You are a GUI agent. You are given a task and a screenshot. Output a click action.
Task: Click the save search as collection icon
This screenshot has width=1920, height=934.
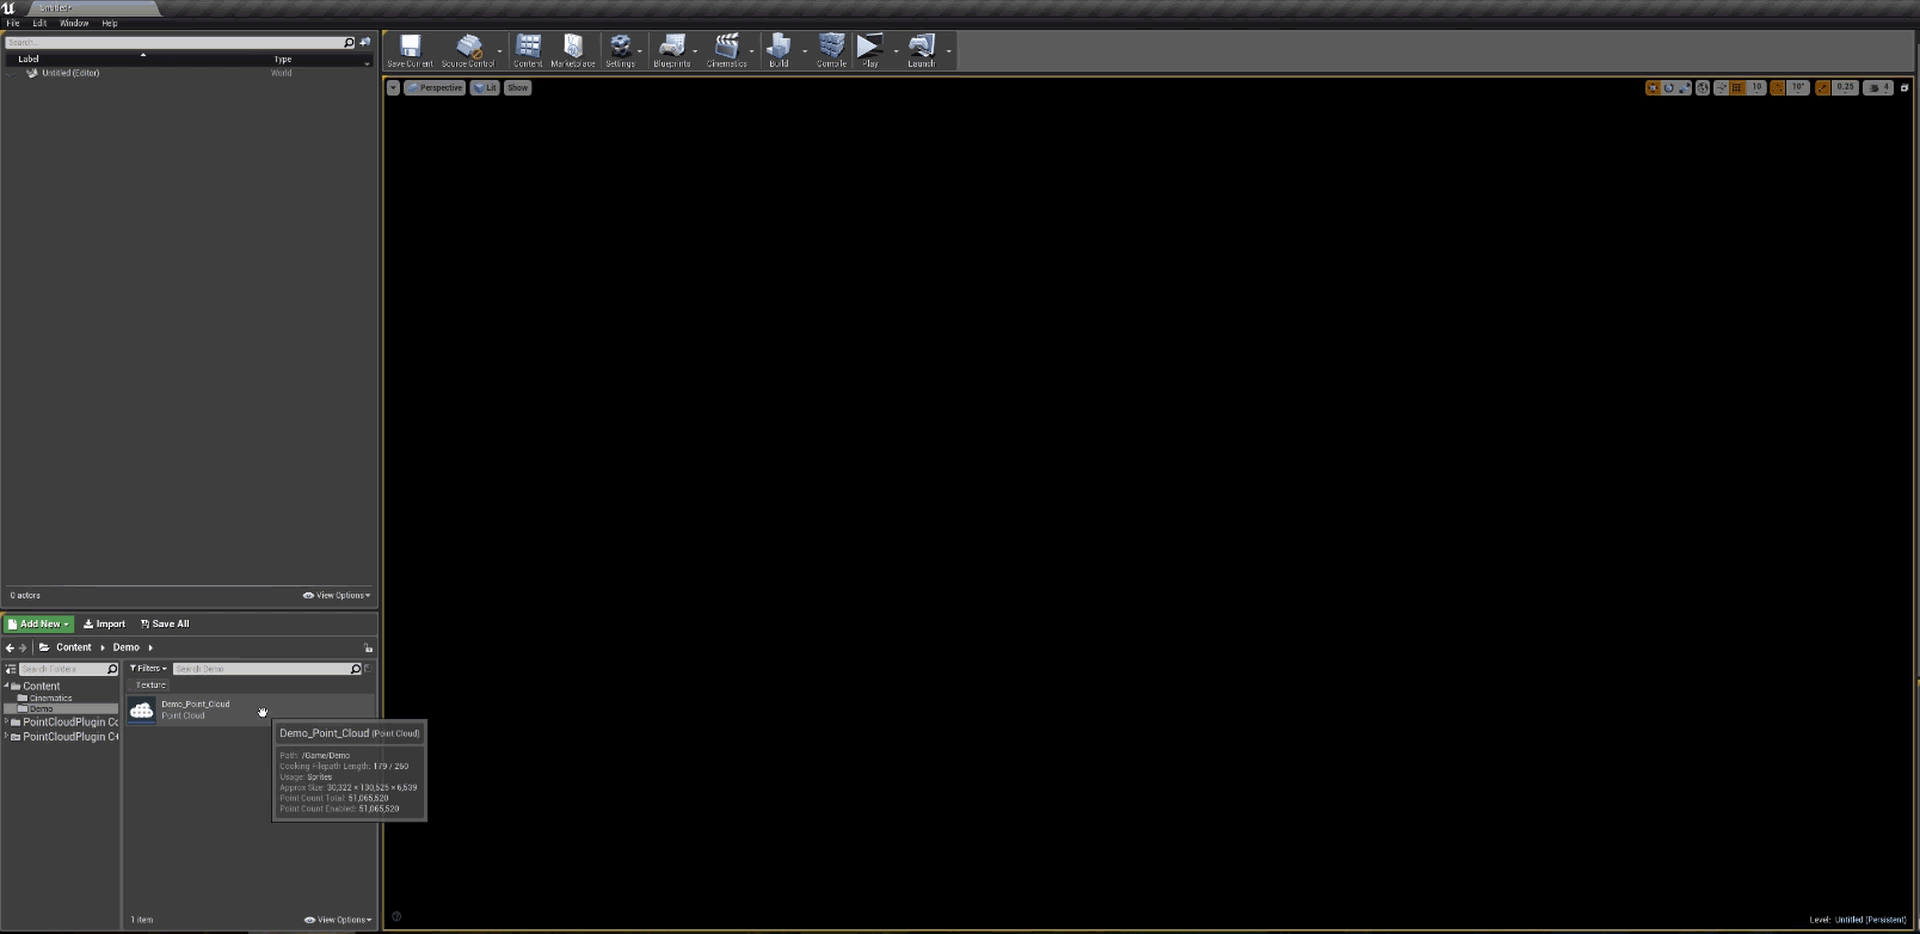(368, 668)
